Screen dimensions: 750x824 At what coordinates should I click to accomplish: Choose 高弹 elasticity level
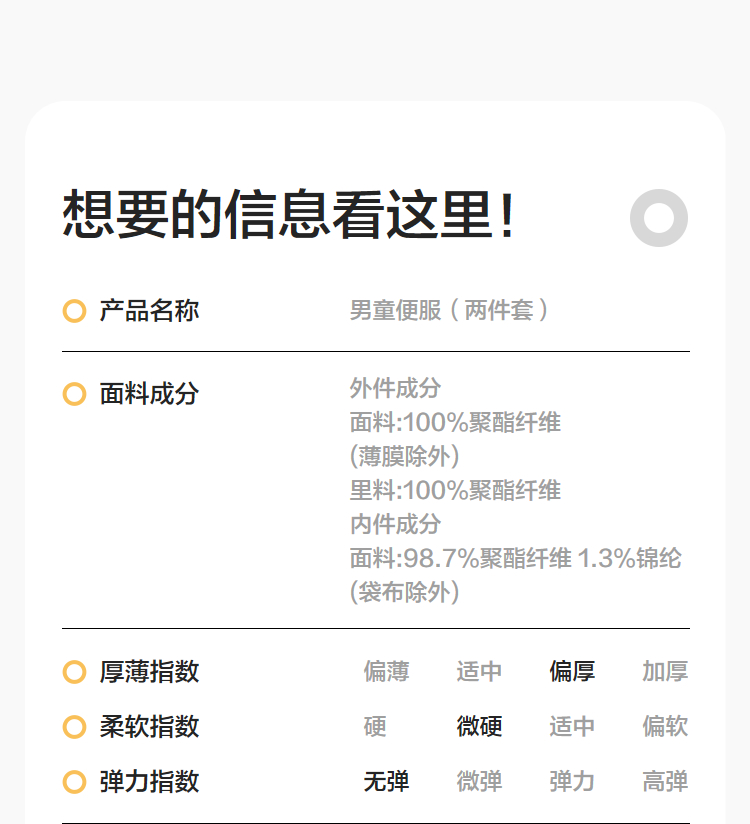665,782
